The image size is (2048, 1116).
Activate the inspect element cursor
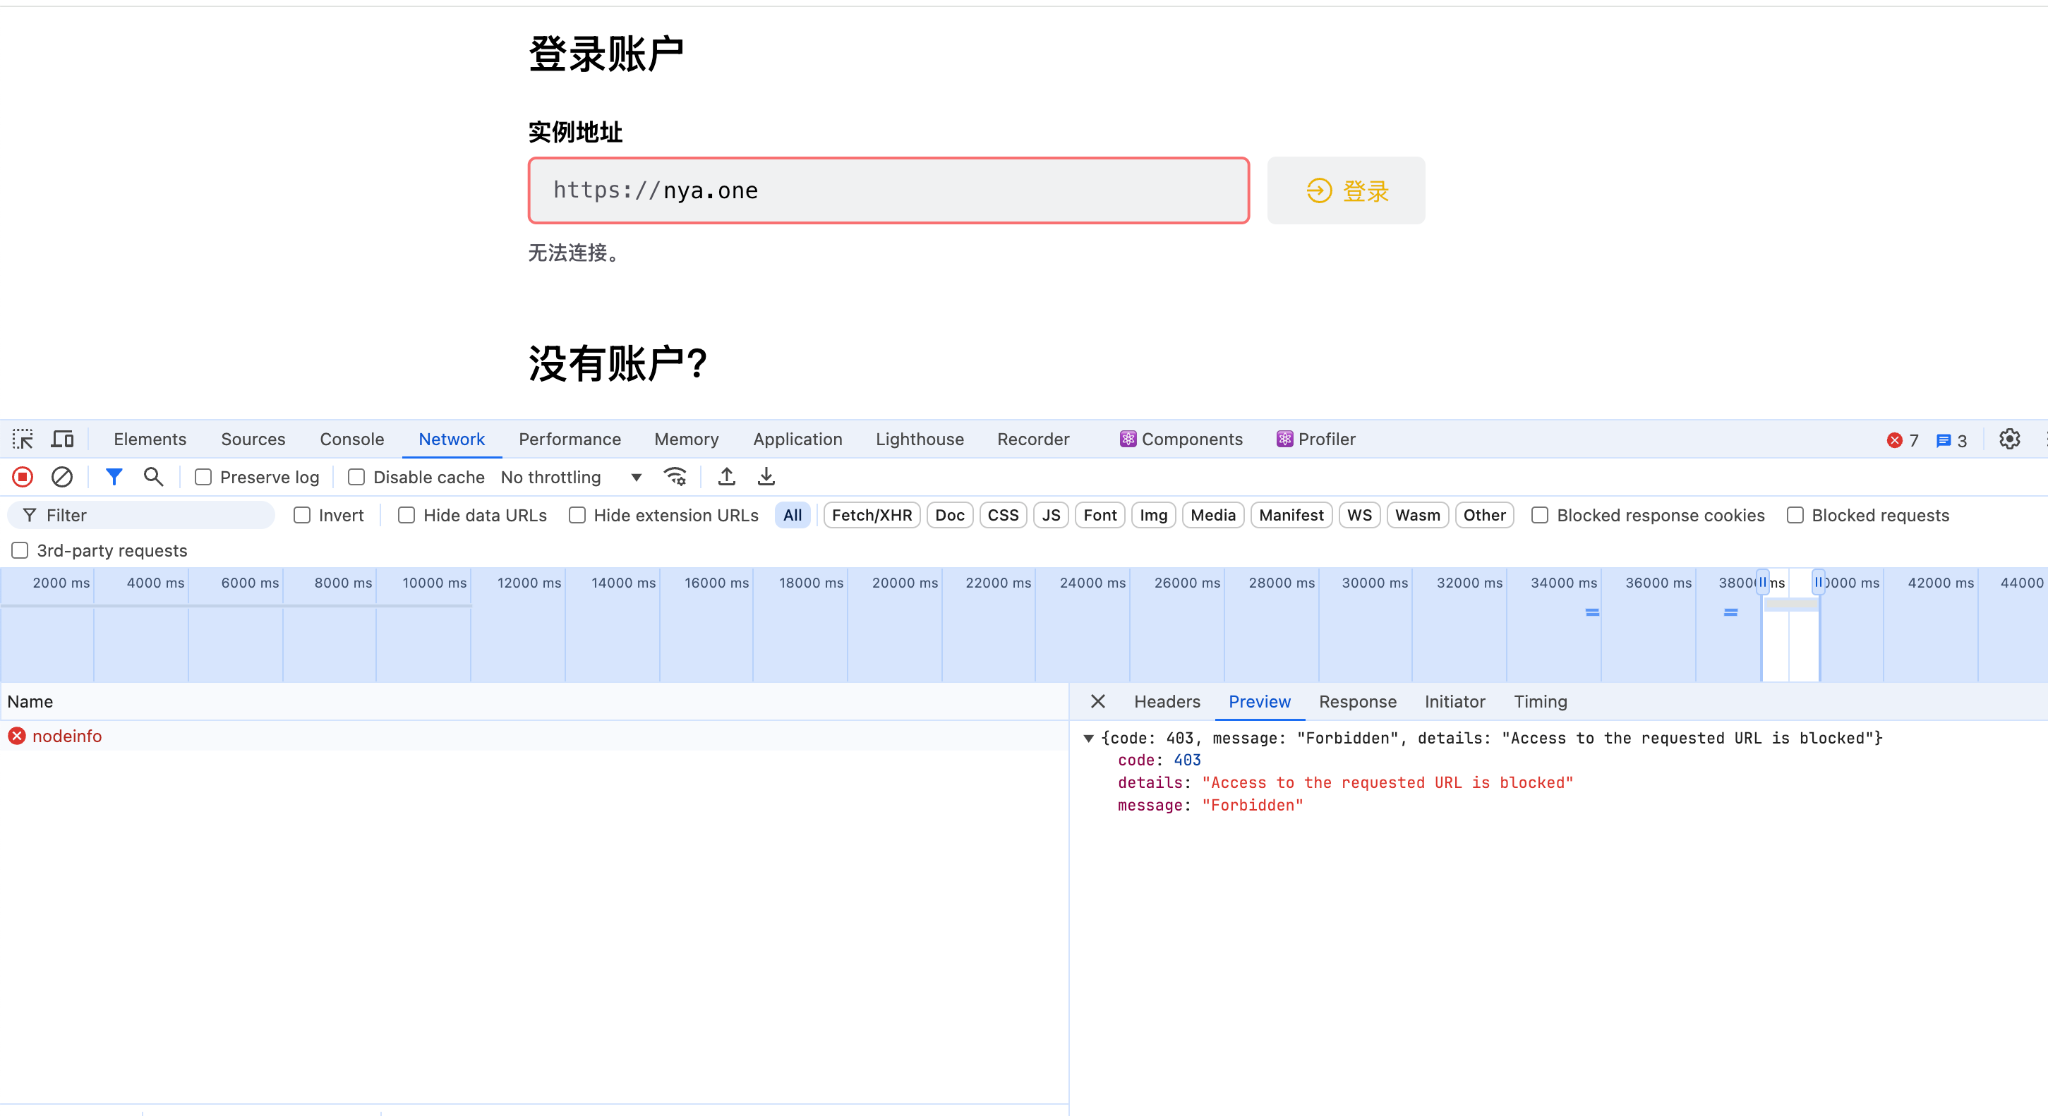tap(22, 439)
